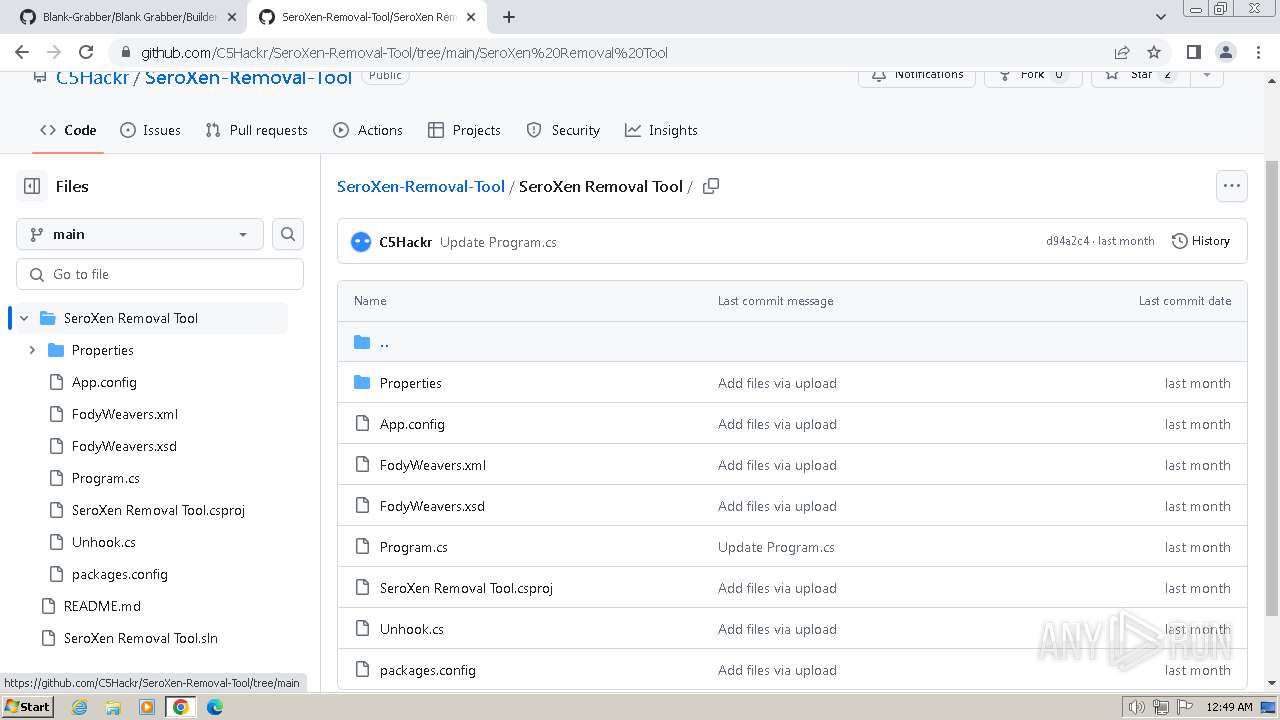Viewport: 1280px width, 720px height.
Task: Open the Projects tab
Action: pos(464,130)
